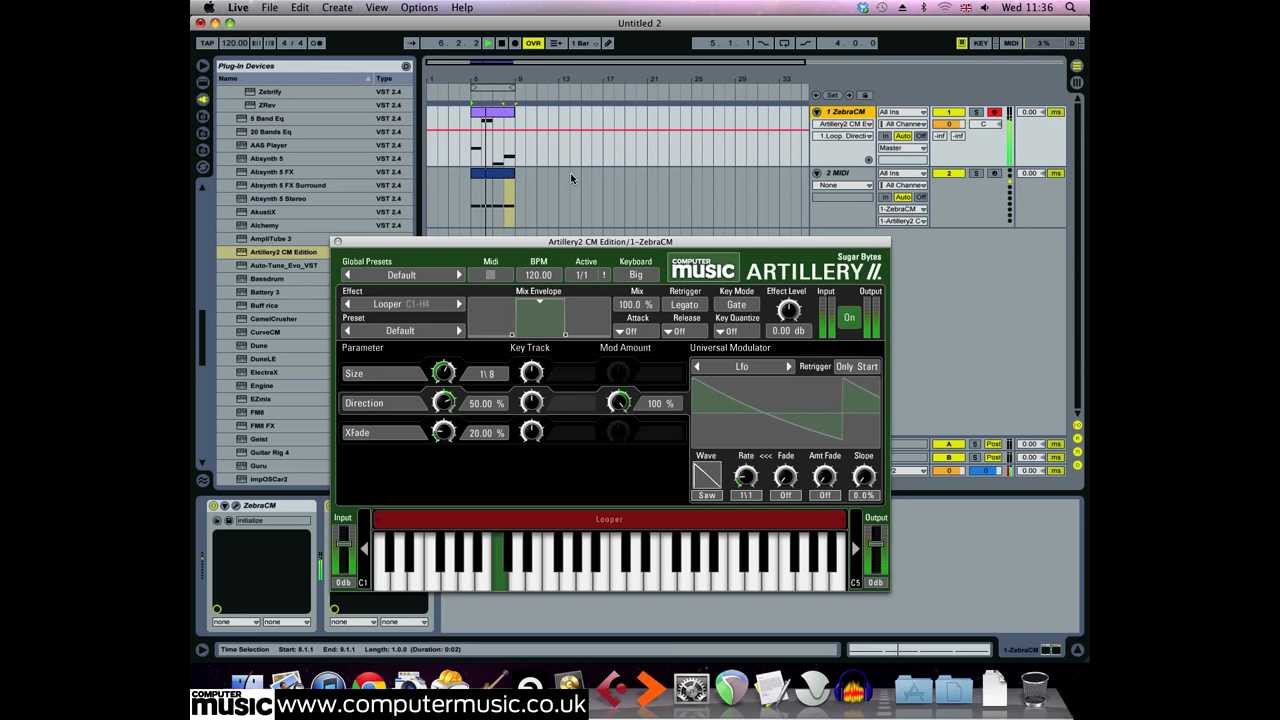Shift the Artillery keyboard range right
The width and height of the screenshot is (1280, 720).
855,548
